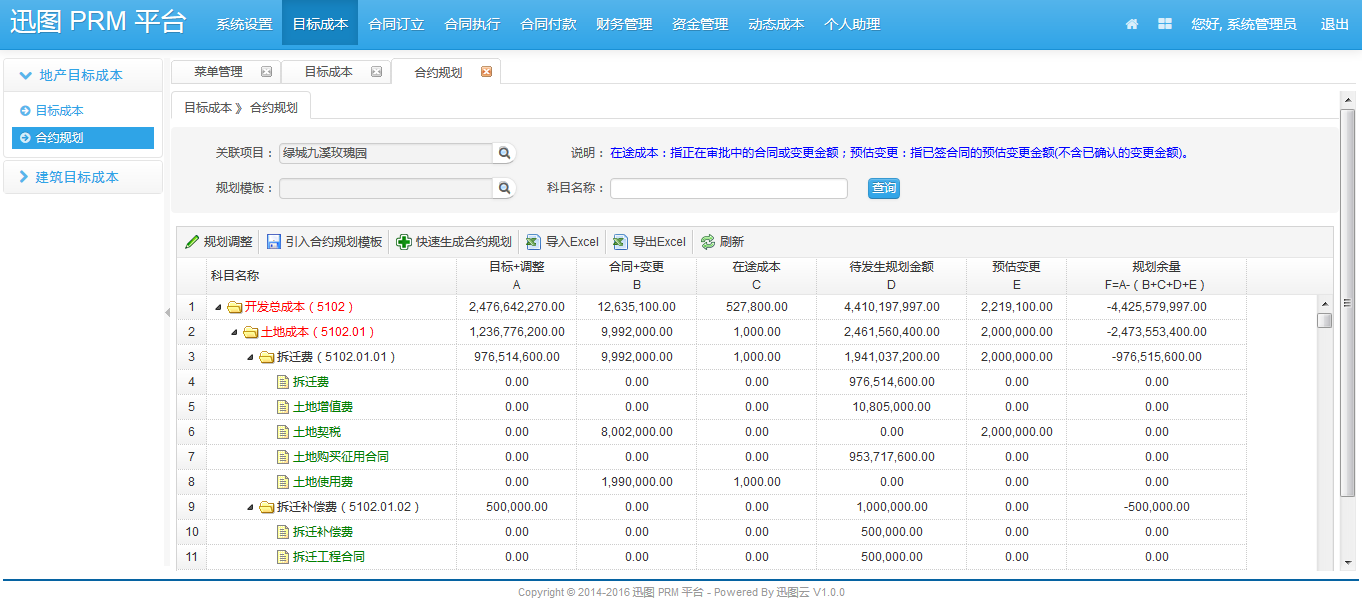
Task: Click 快速生成合约规划 in the toolbar
Action: pos(454,242)
